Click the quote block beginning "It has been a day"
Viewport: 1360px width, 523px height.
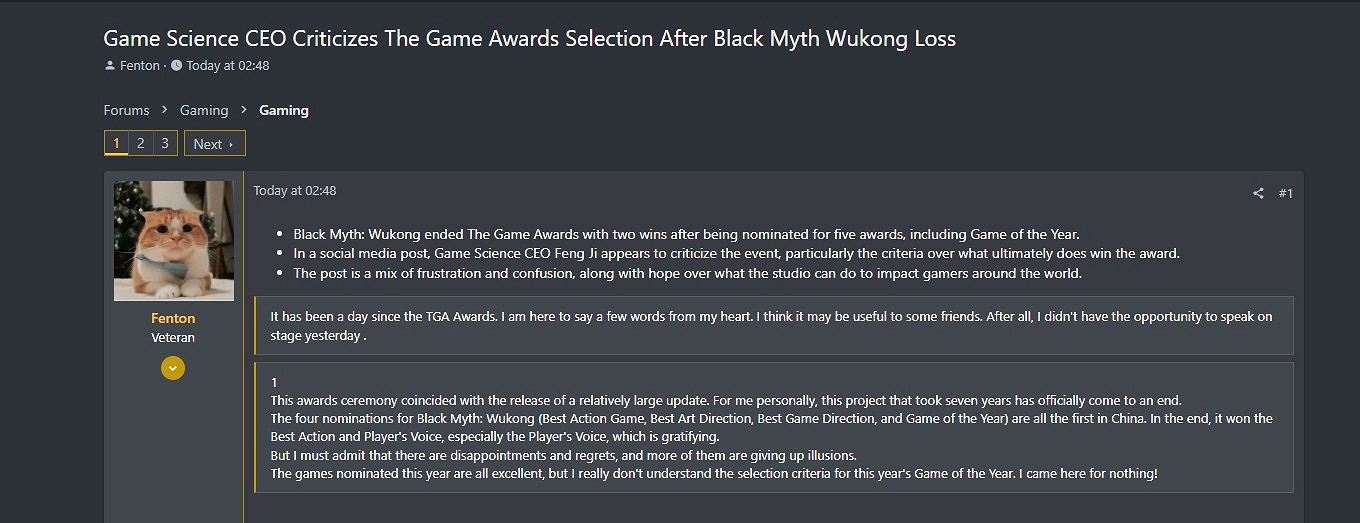tap(772, 325)
